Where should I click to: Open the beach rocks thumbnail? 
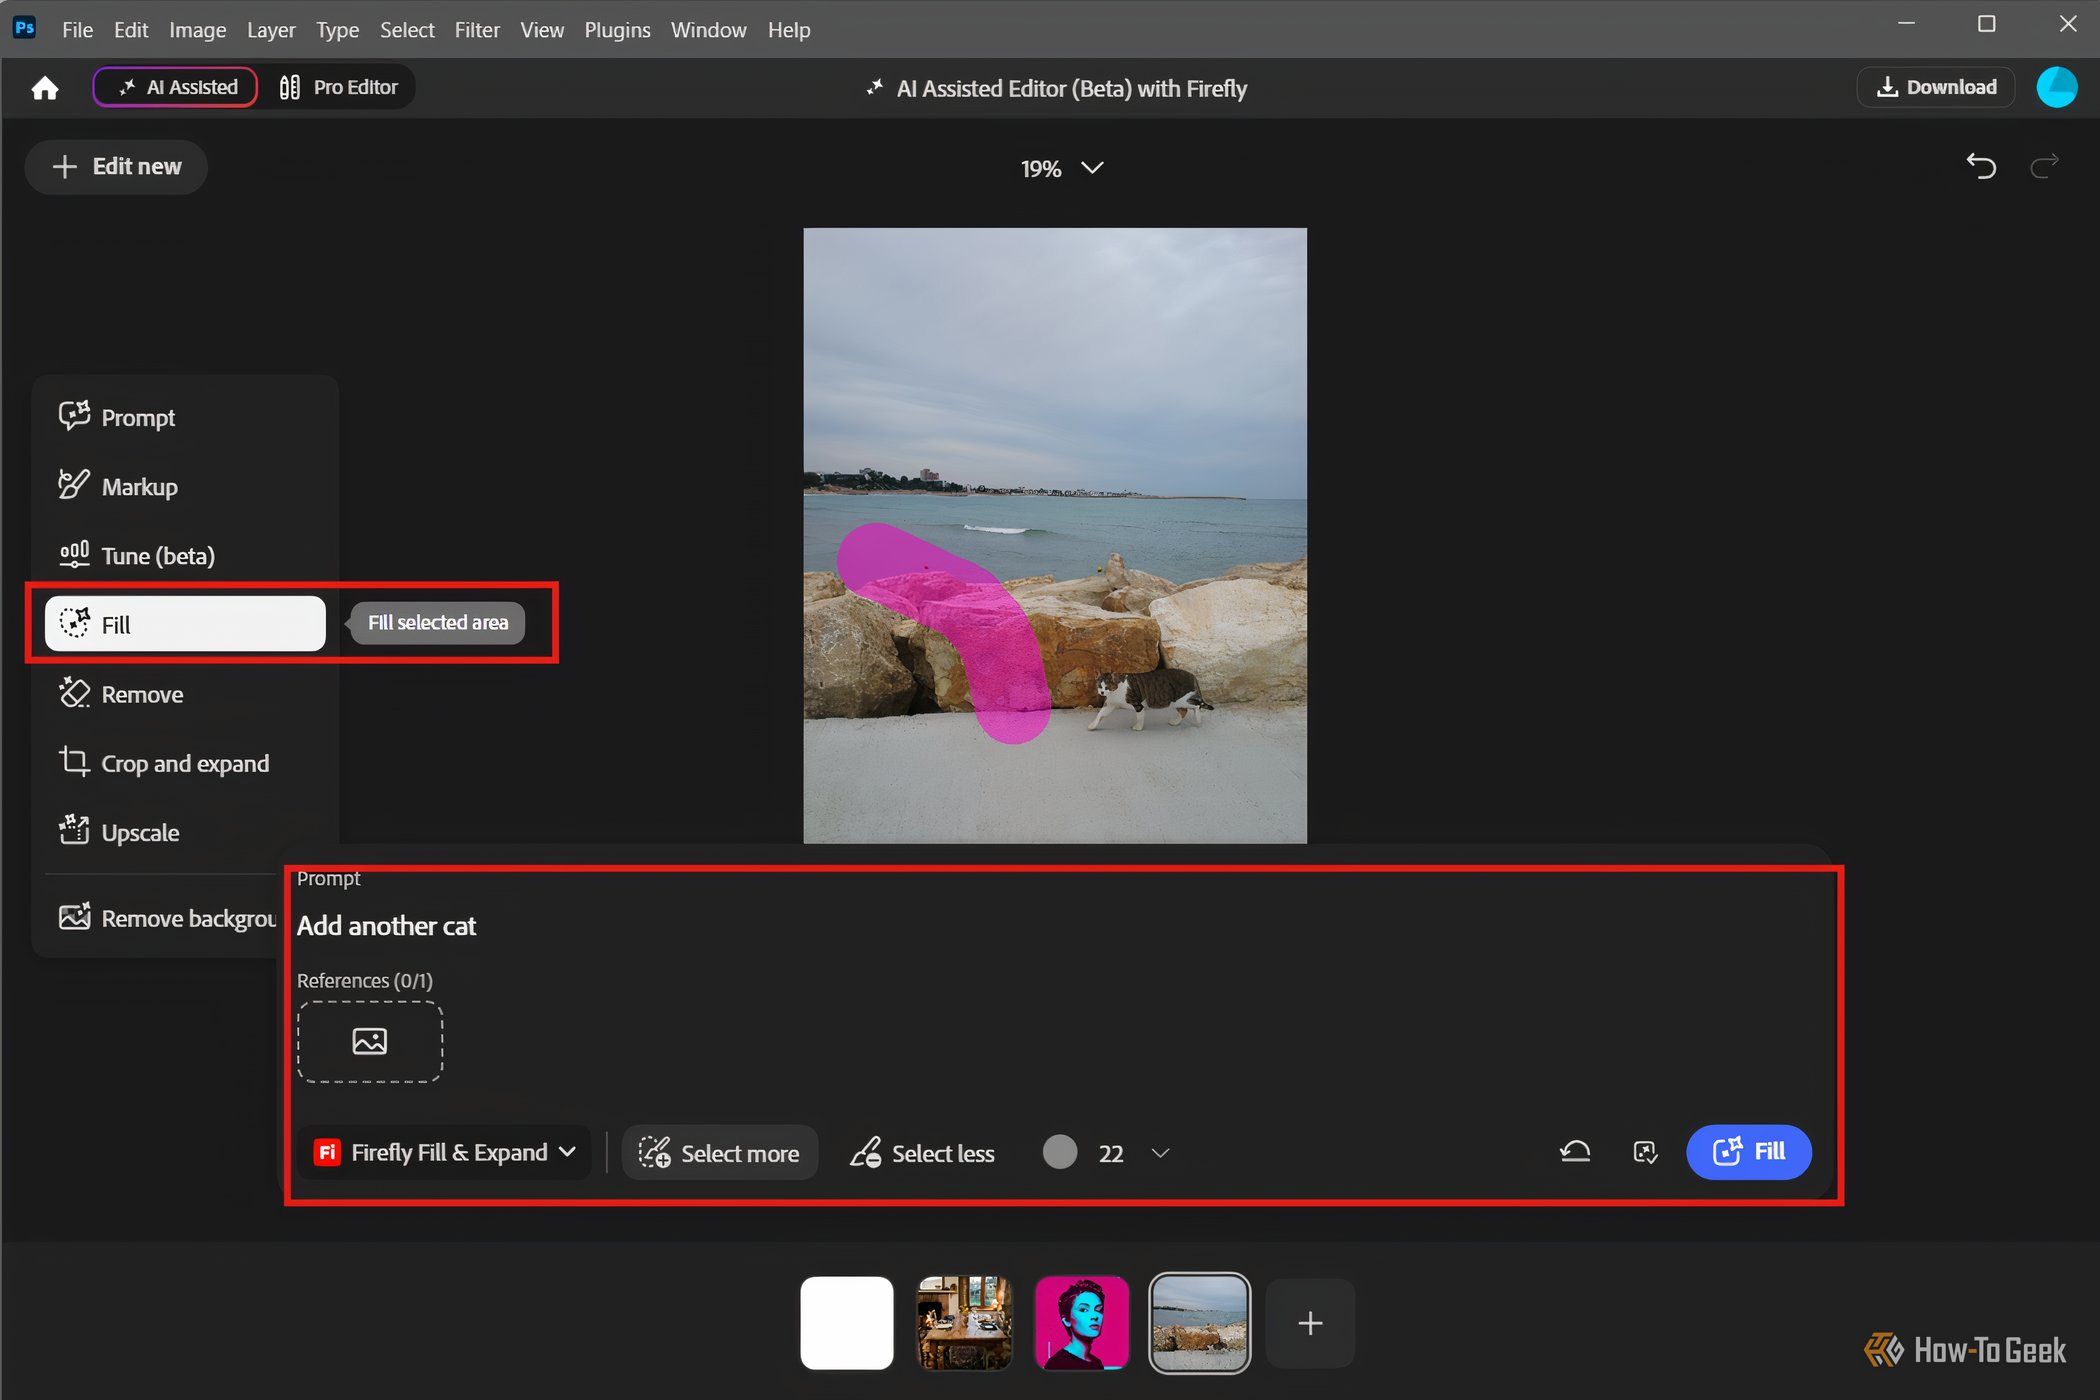1199,1322
